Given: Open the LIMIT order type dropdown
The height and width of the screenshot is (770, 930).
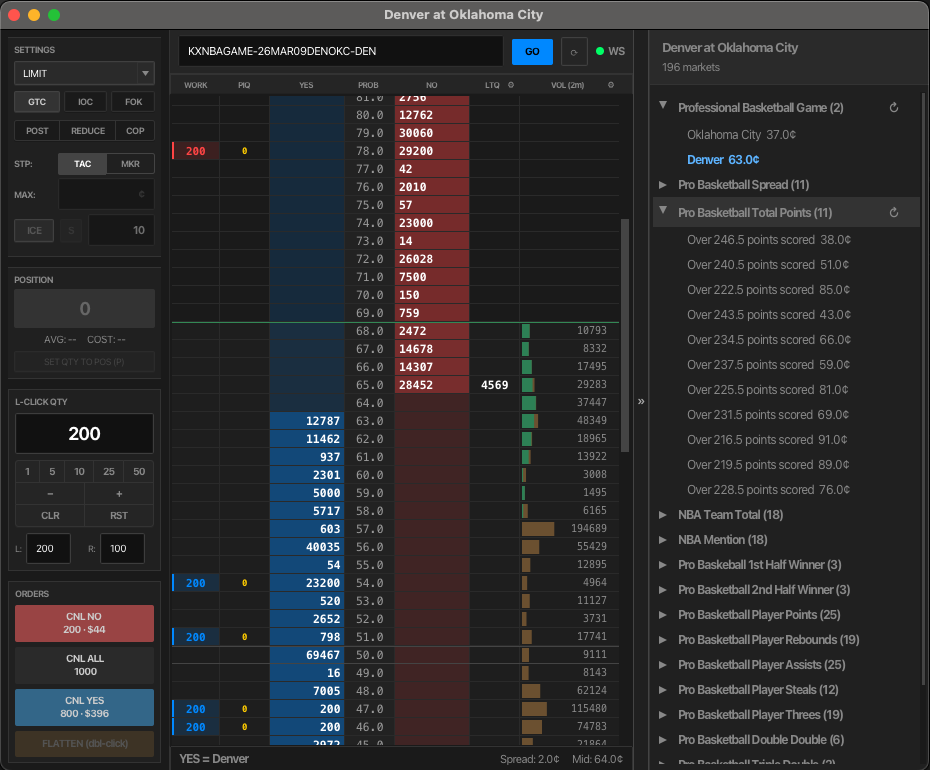Looking at the screenshot, I should pos(84,73).
